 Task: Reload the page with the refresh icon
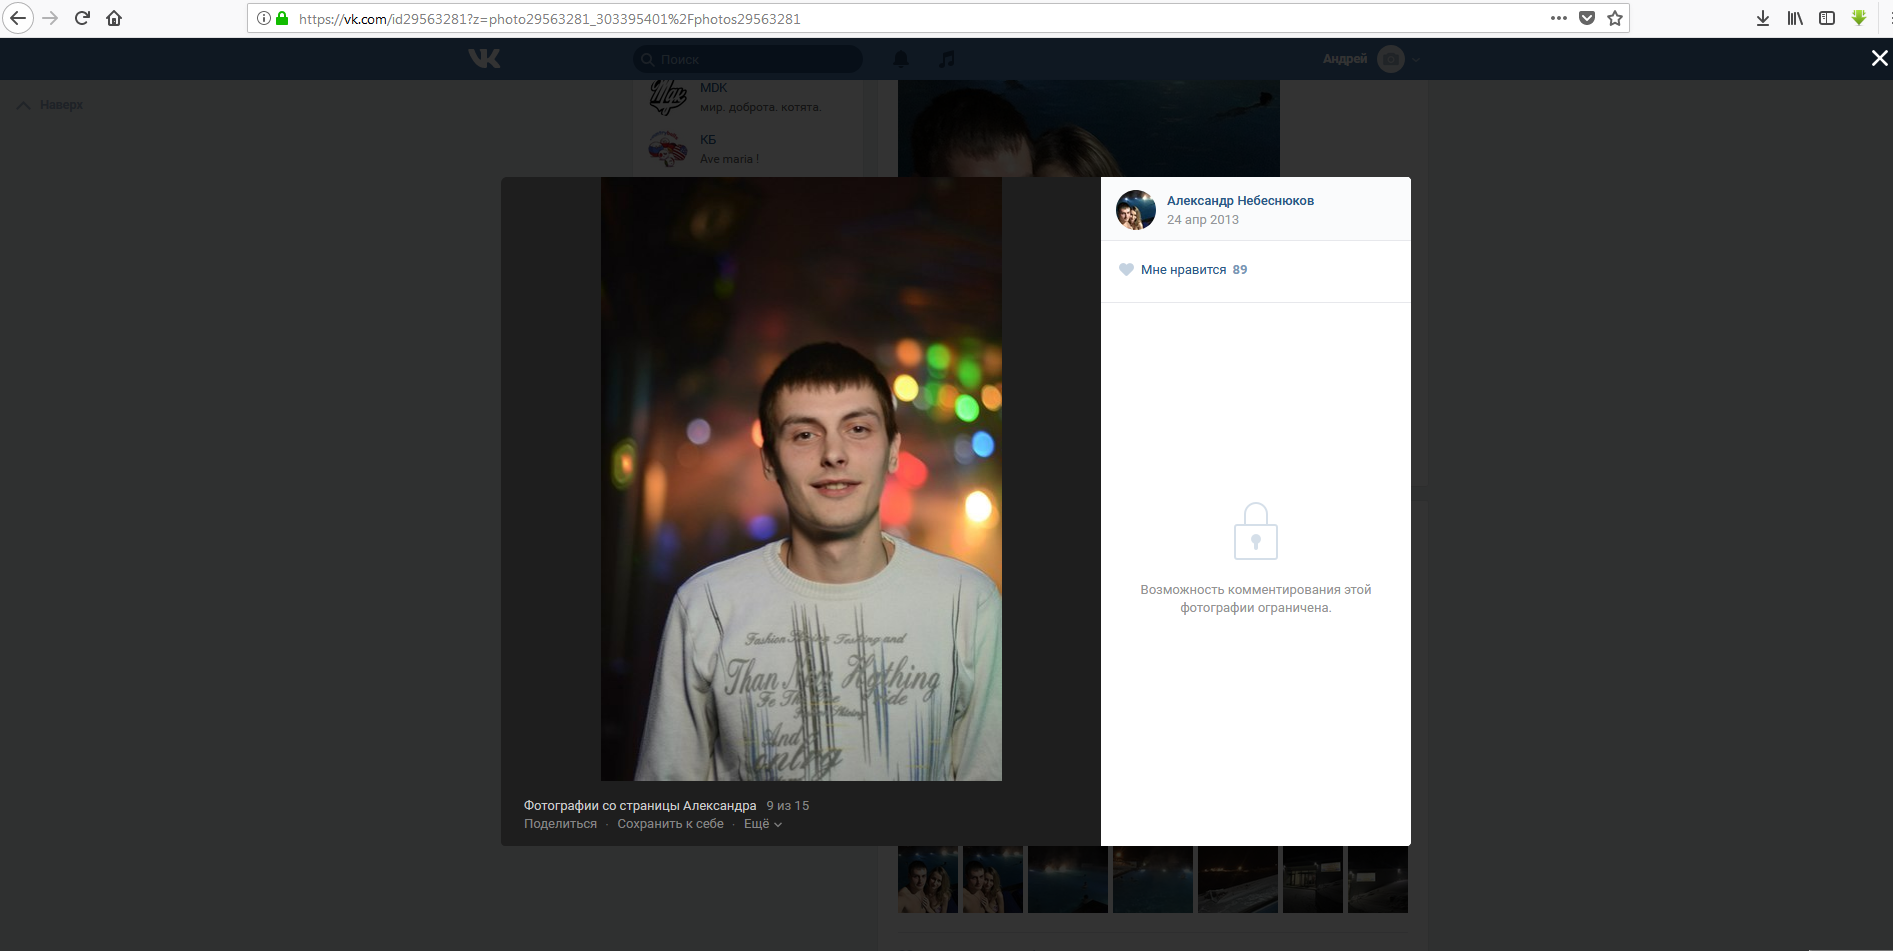(83, 18)
